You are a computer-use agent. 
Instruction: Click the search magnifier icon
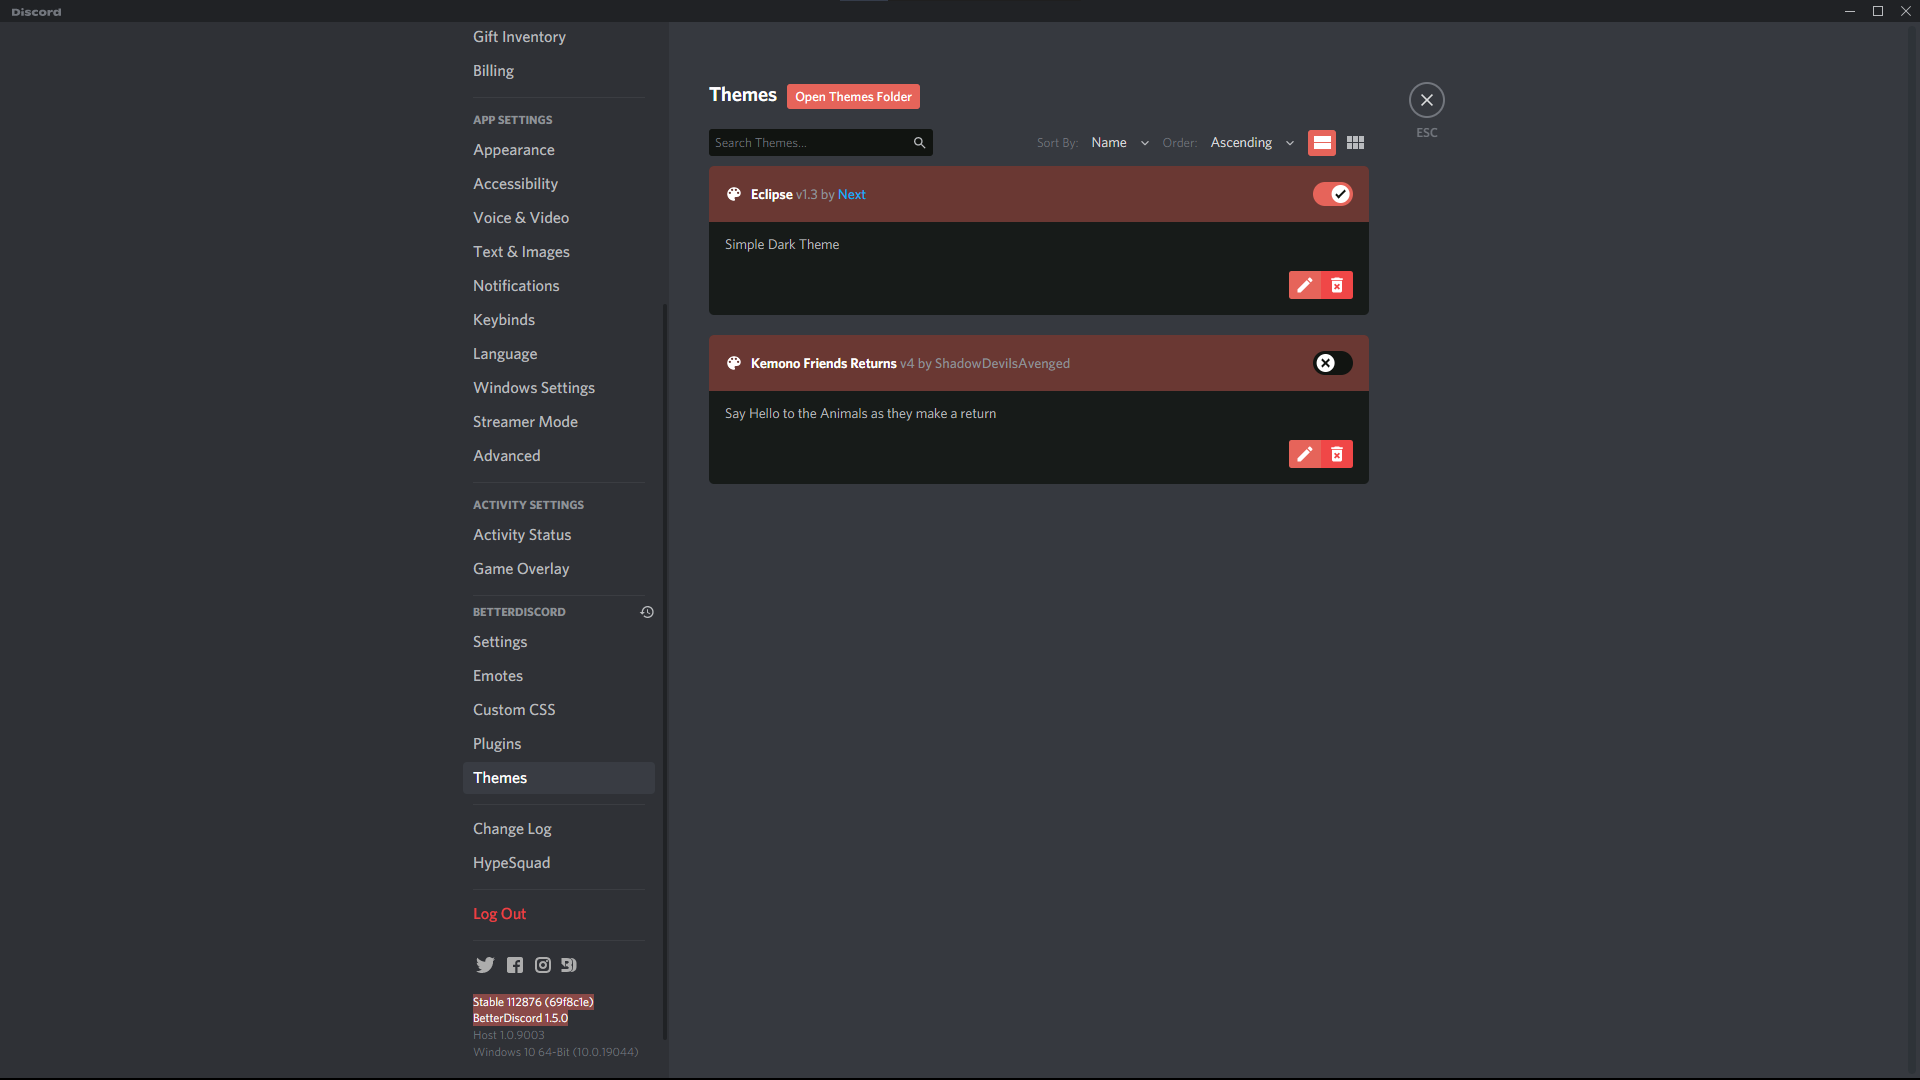pos(918,142)
